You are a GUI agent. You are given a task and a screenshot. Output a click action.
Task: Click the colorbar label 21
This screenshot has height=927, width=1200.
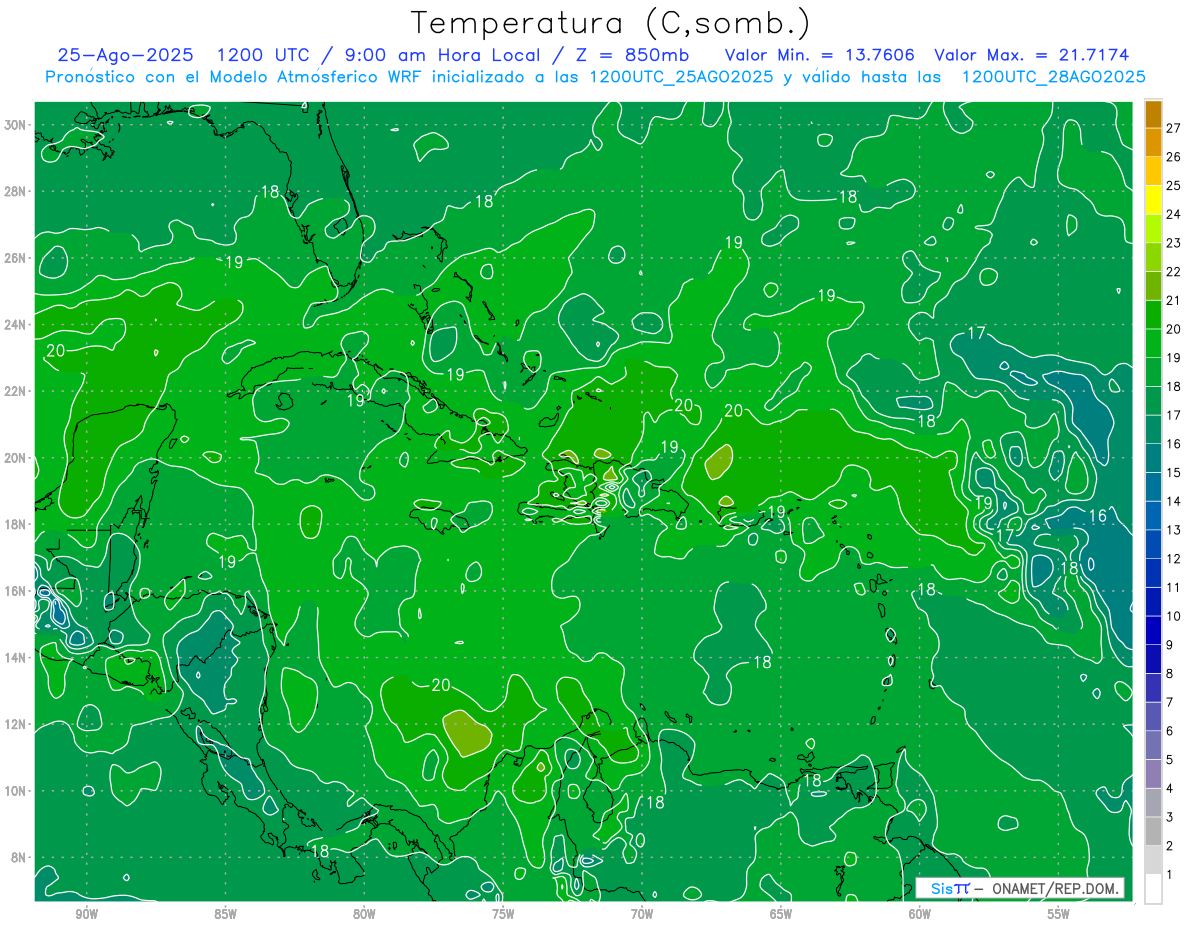[x=1174, y=300]
